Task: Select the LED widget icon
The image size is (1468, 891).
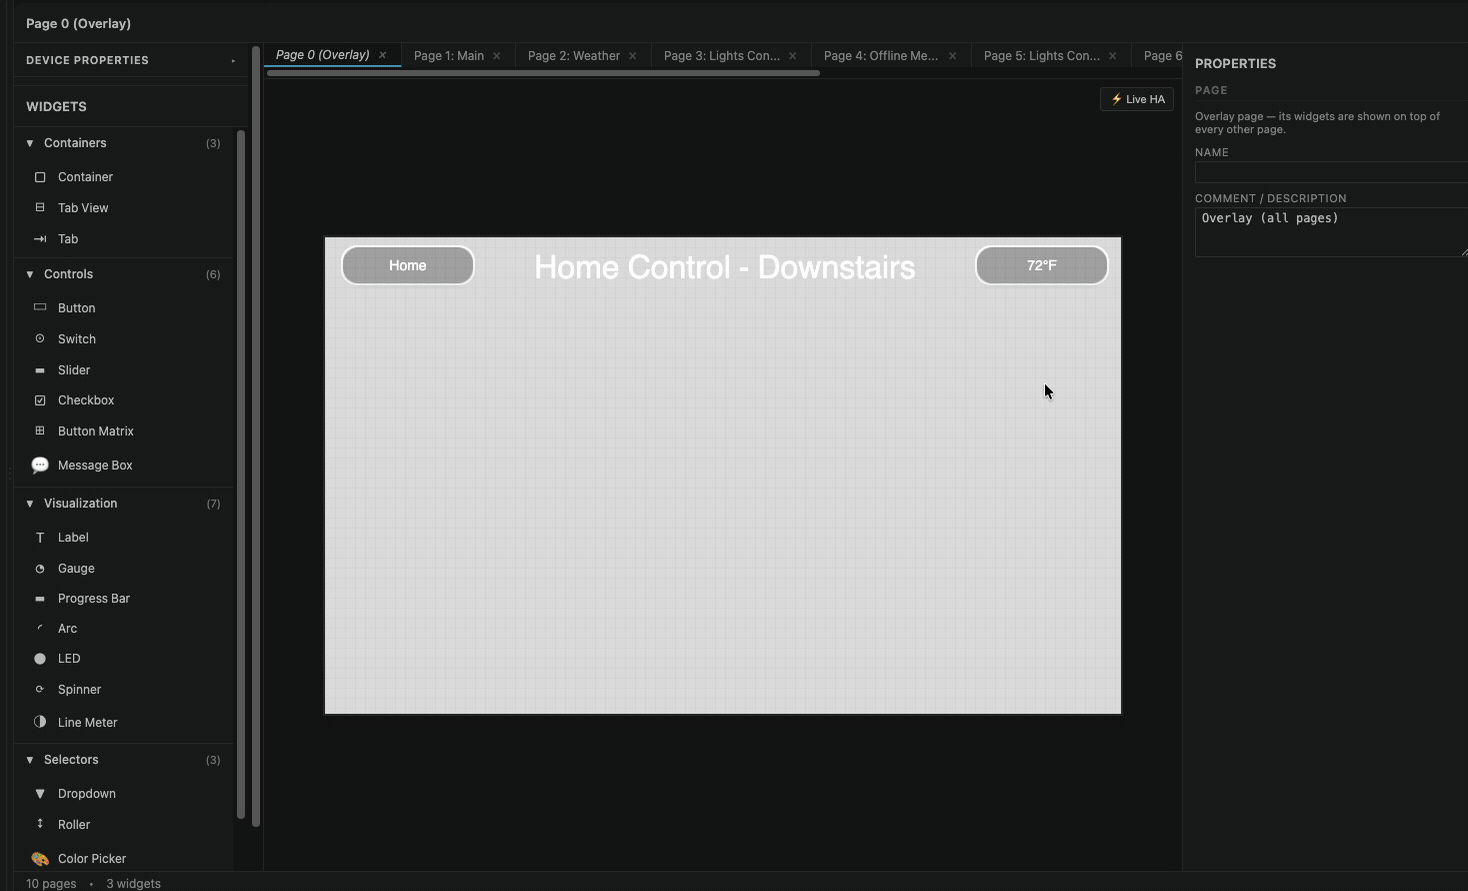Action: point(40,659)
